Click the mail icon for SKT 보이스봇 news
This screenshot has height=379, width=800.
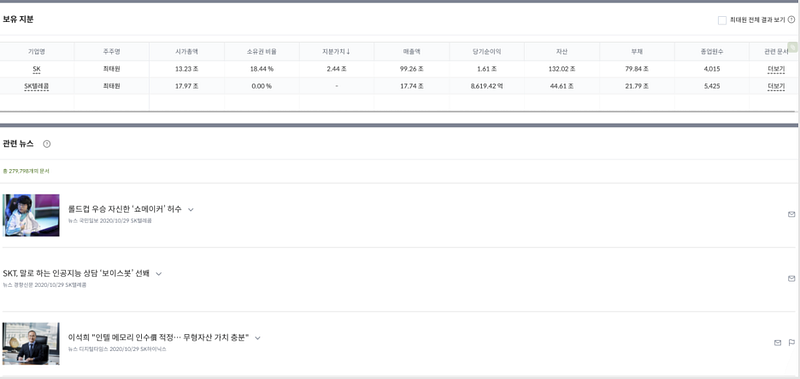(791, 279)
